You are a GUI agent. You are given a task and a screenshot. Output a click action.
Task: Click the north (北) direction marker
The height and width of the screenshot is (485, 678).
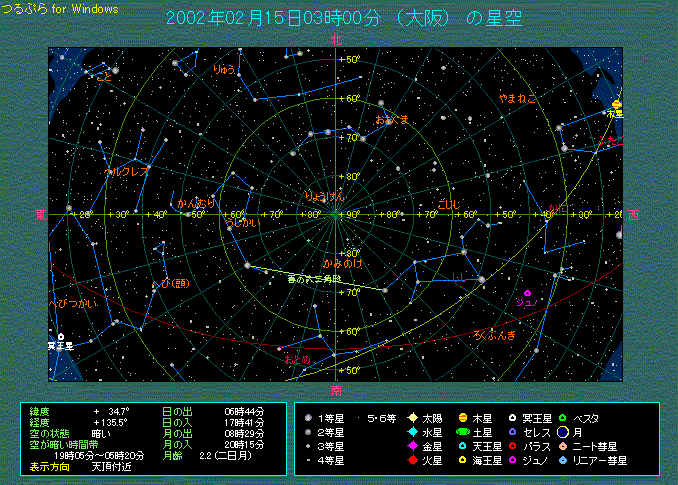pos(337,40)
